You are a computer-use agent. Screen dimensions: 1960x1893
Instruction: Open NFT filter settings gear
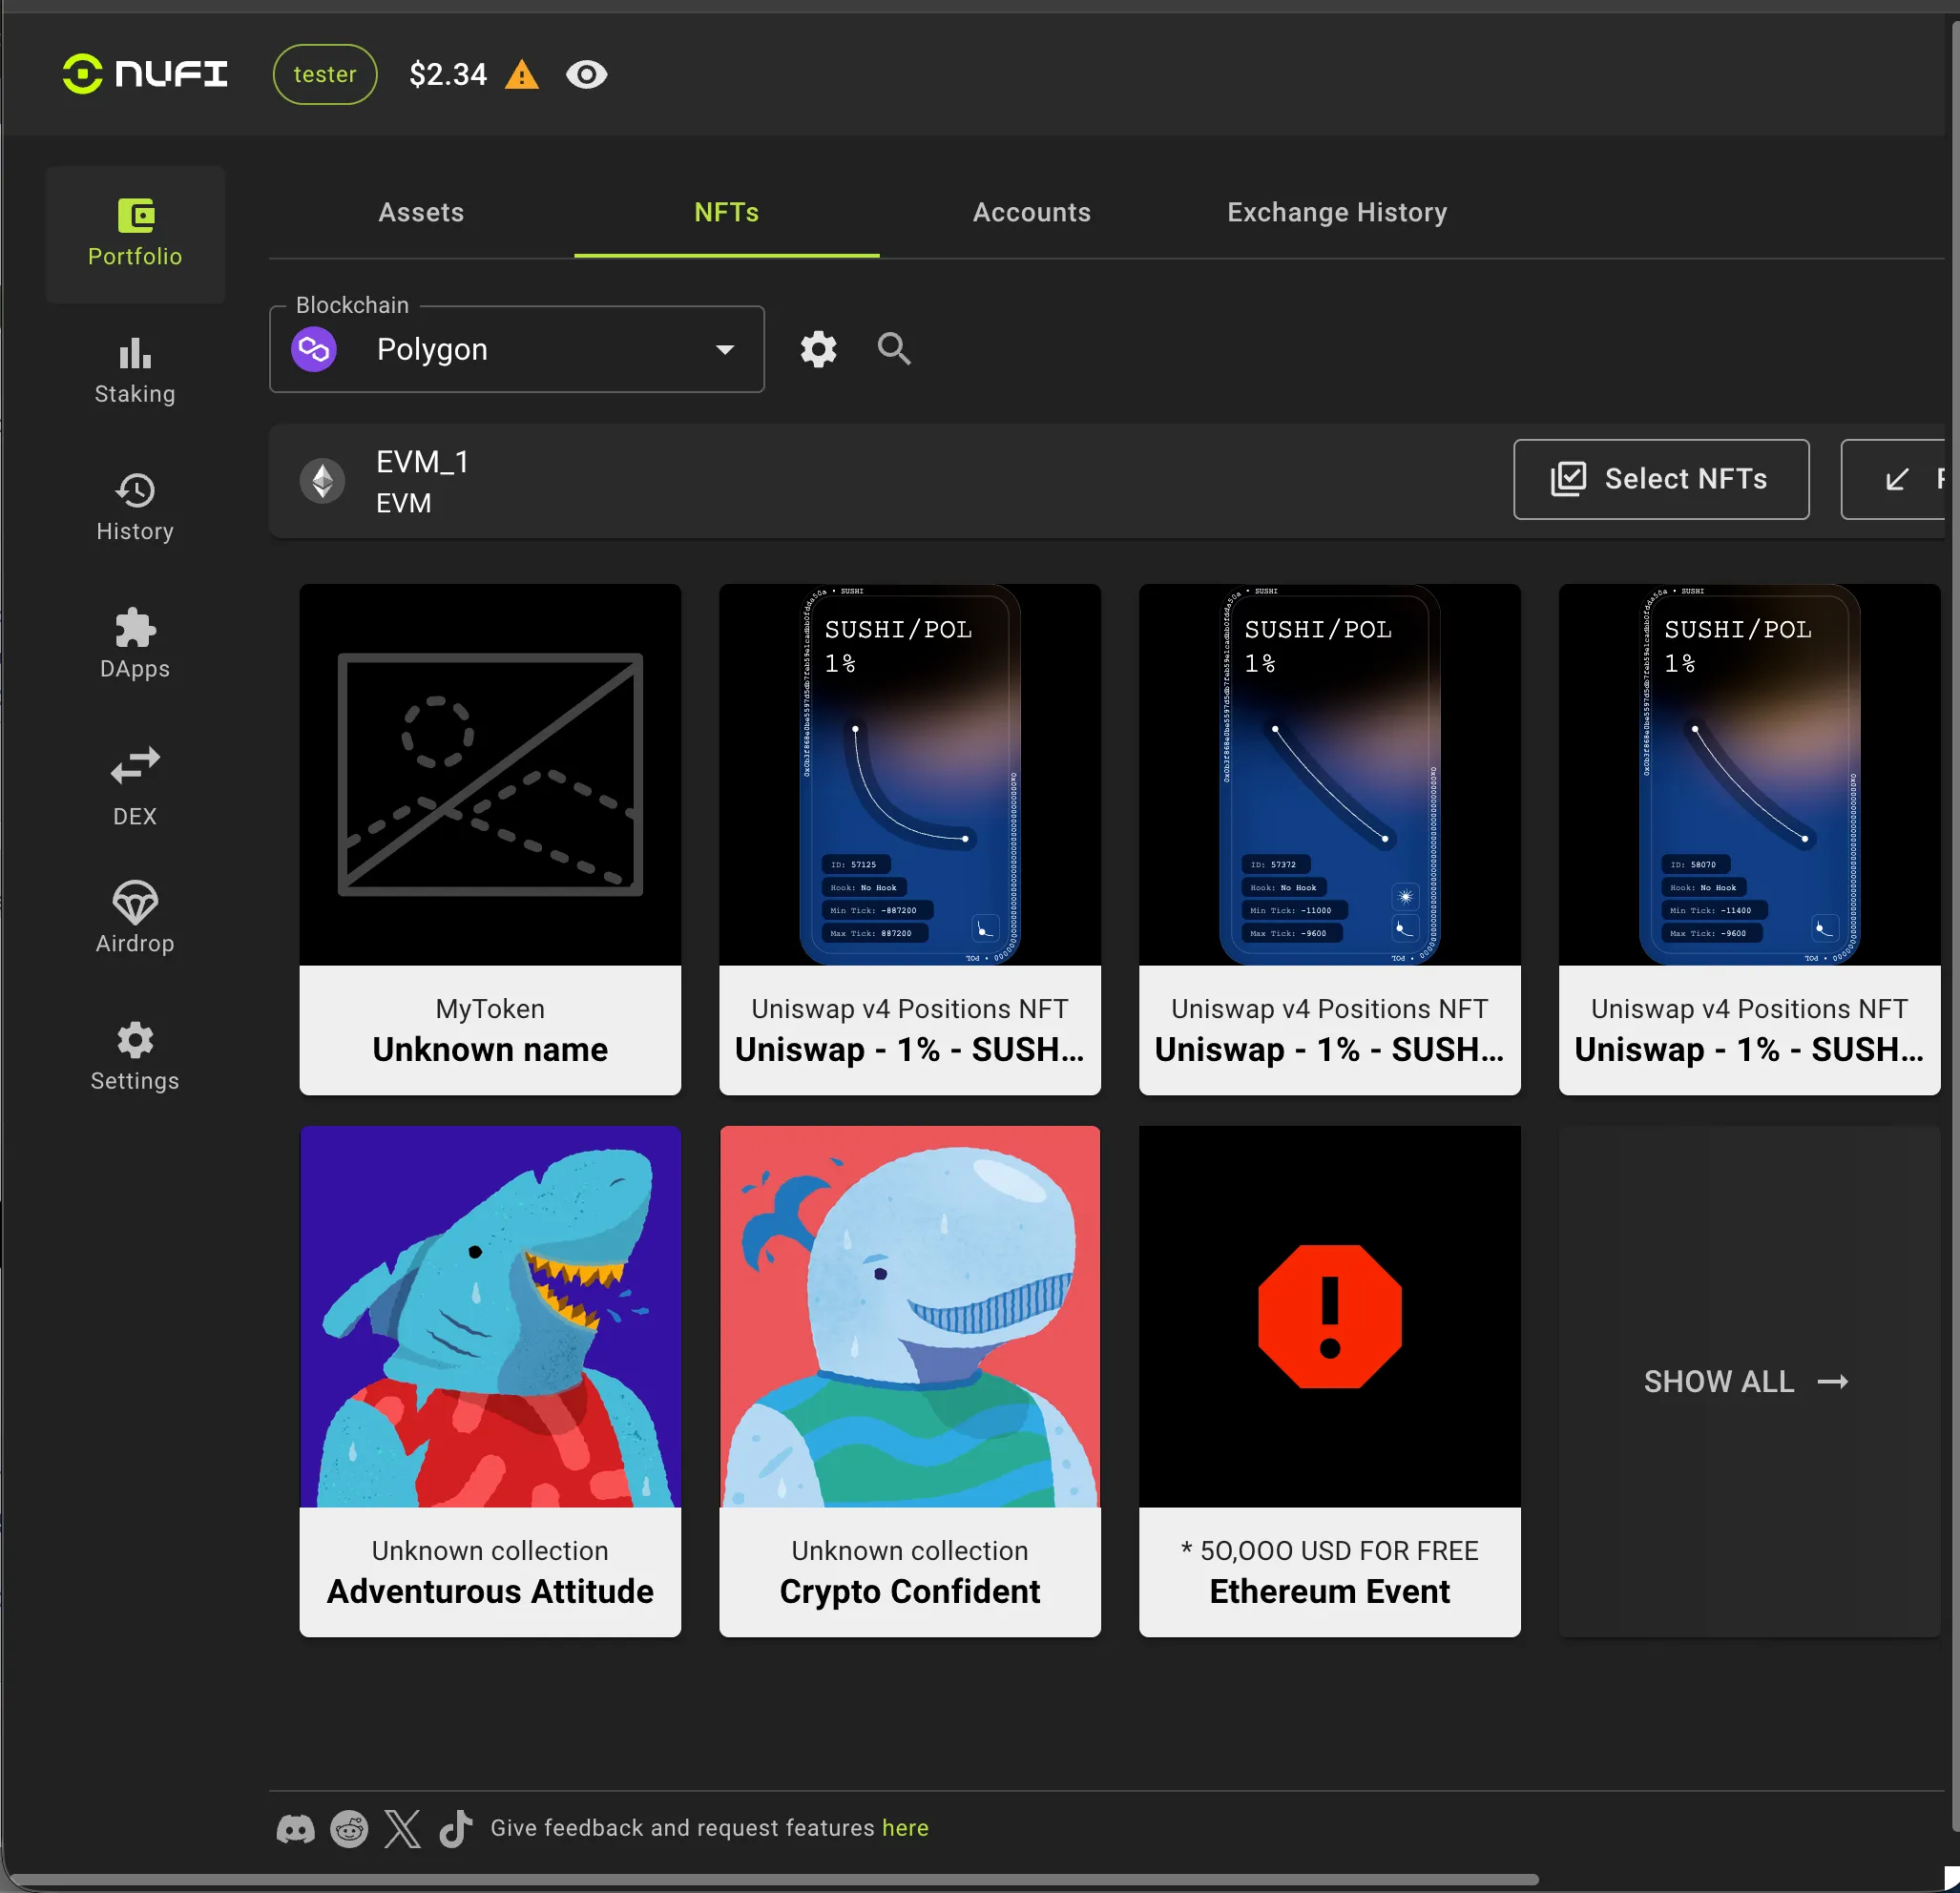[817, 349]
